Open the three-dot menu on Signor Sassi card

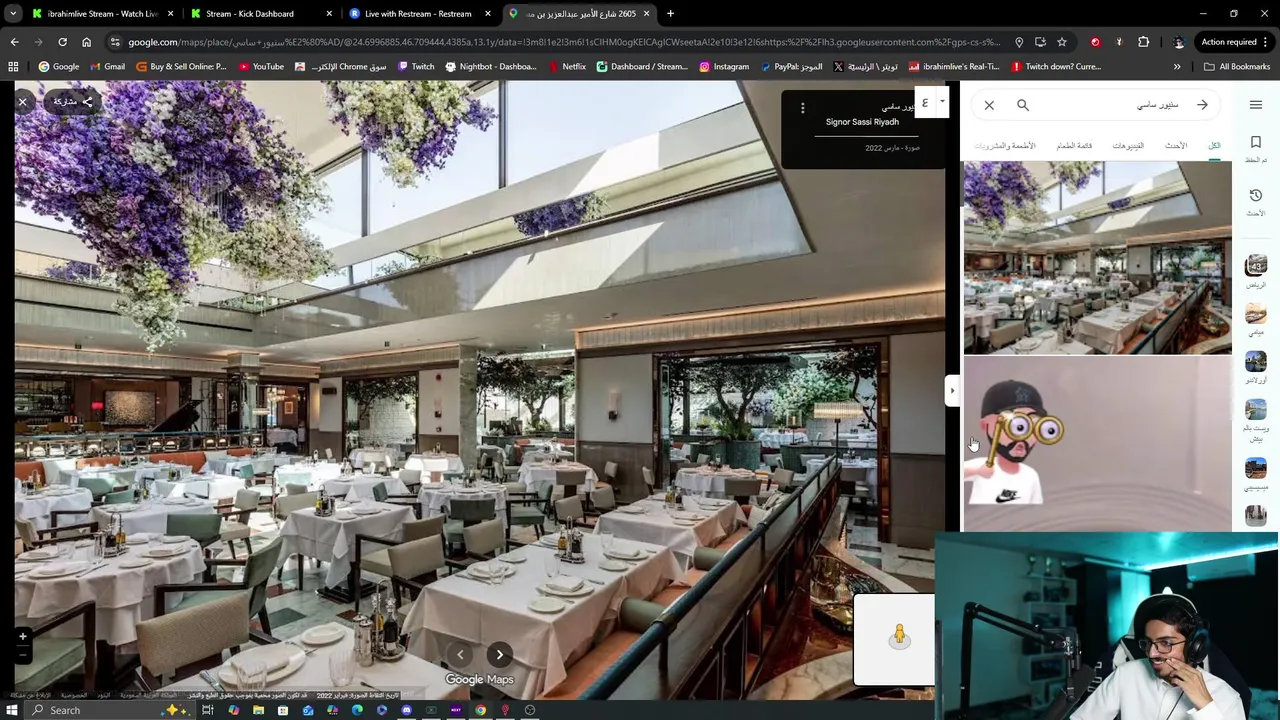[x=802, y=108]
